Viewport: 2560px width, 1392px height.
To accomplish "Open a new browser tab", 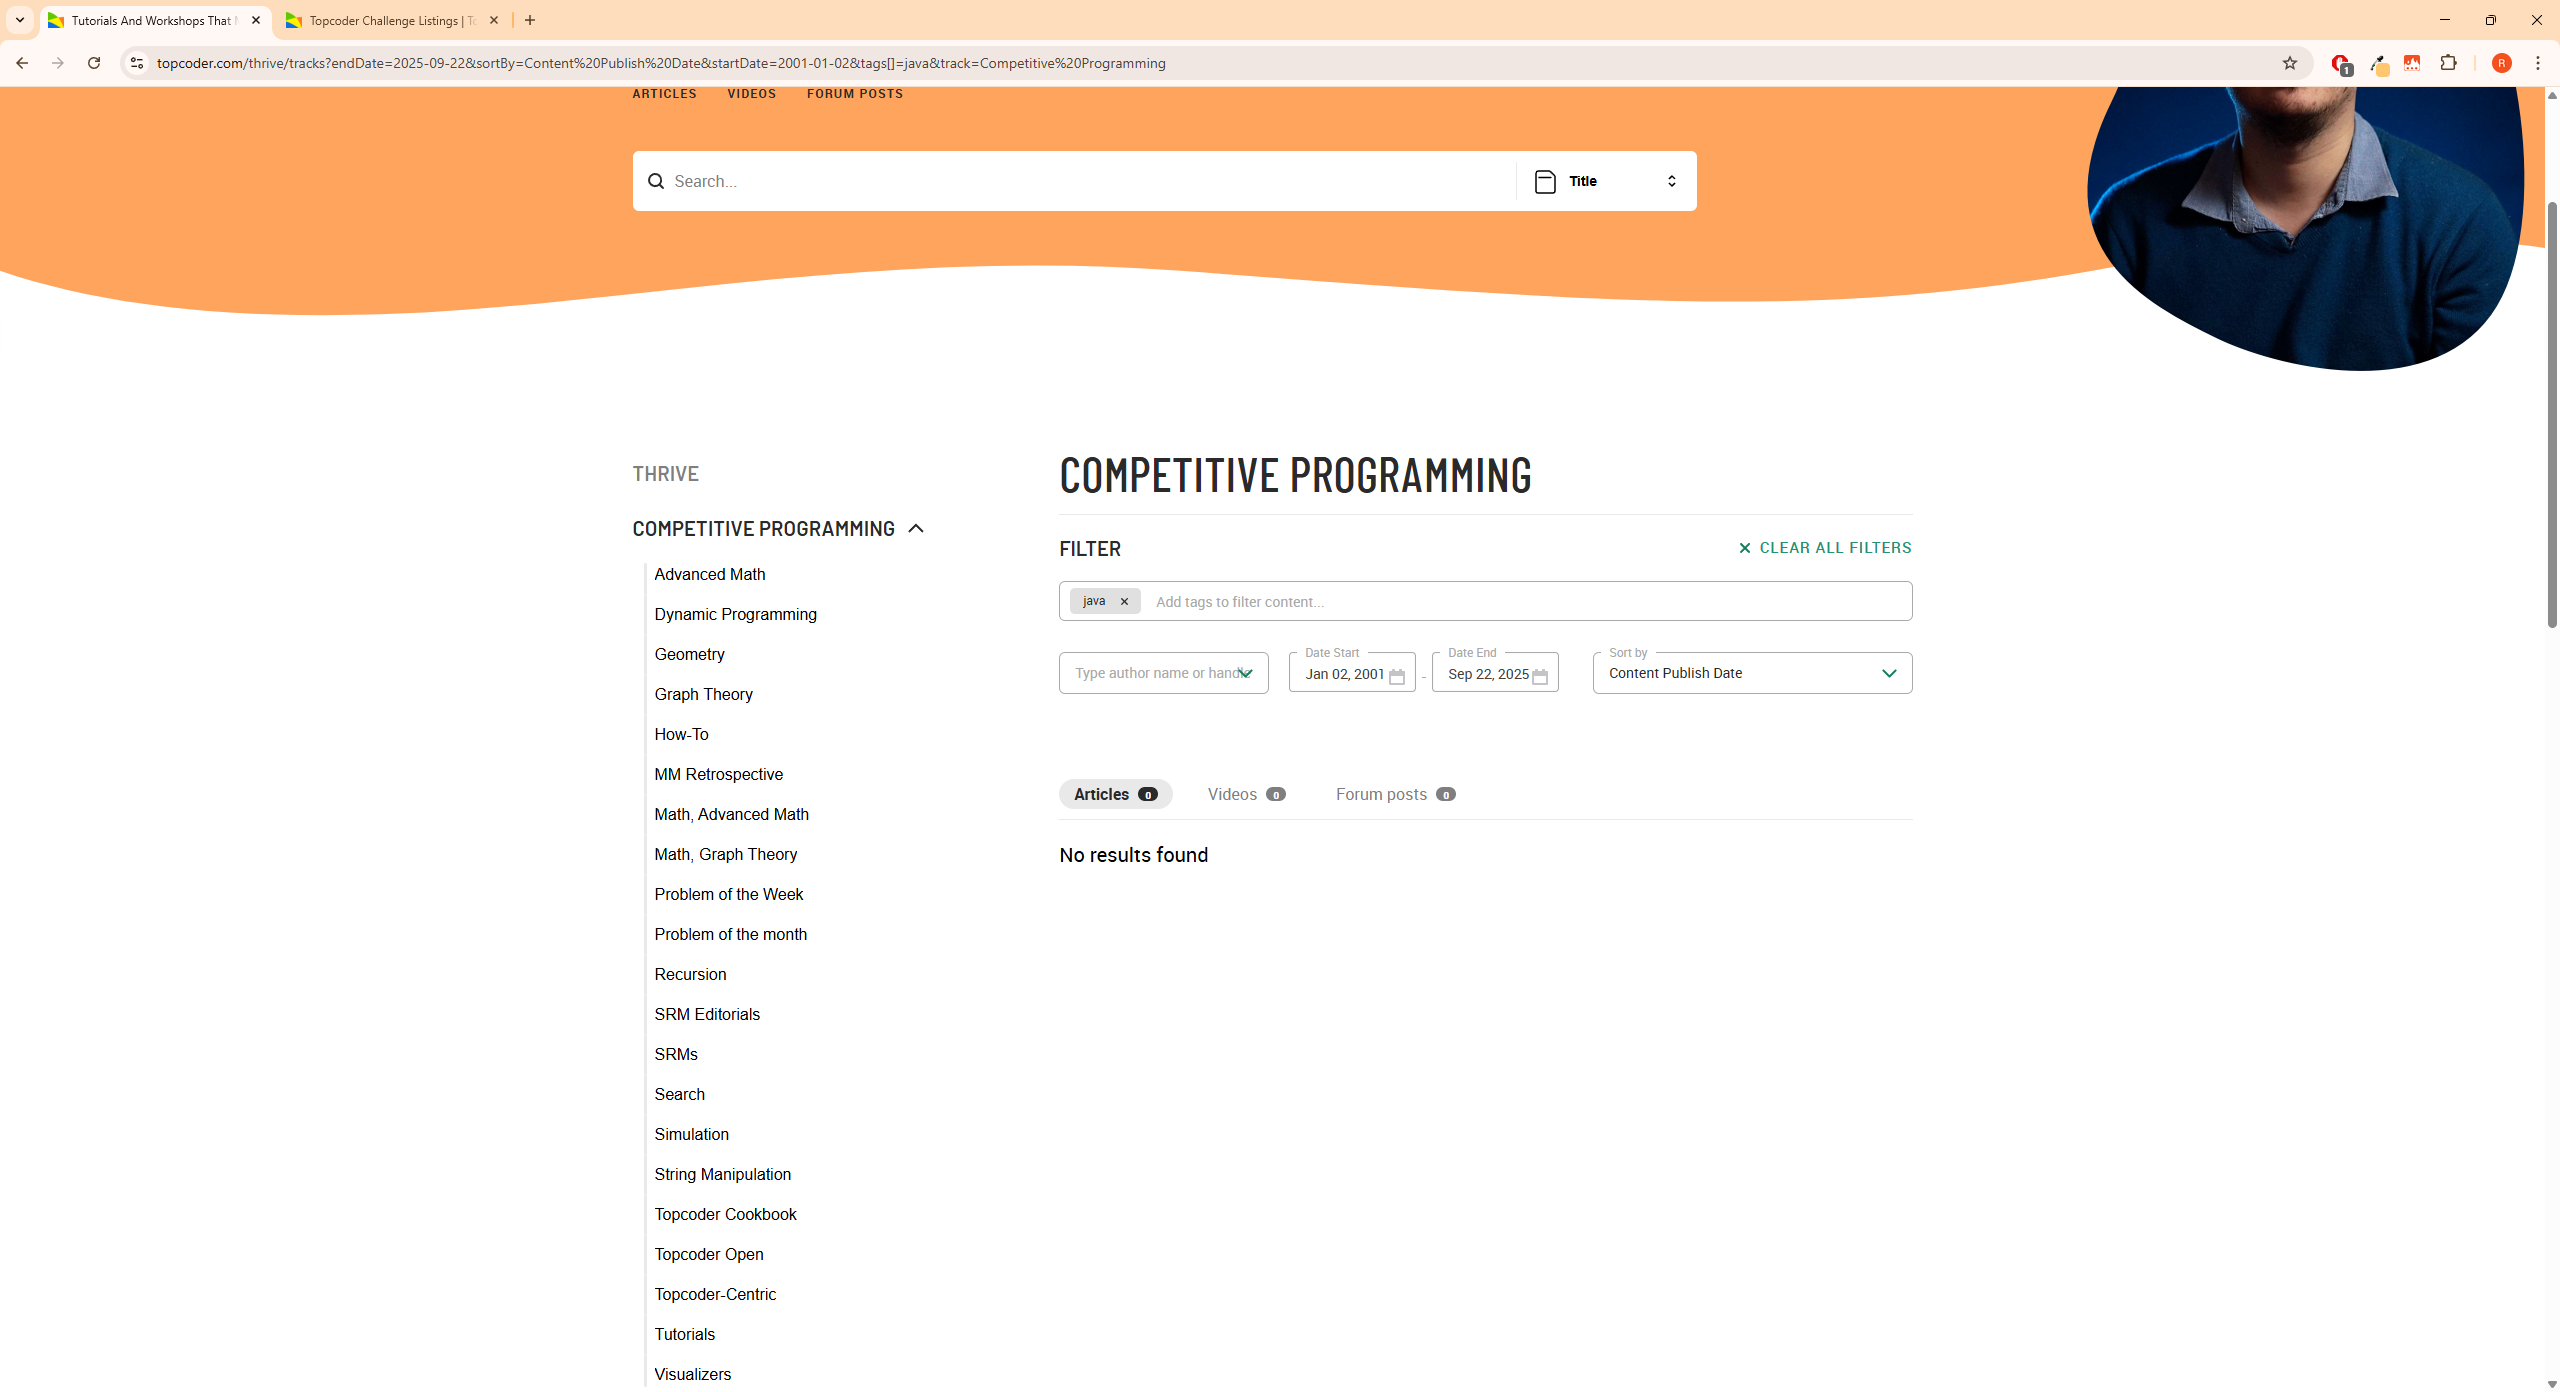I will click(x=530, y=20).
